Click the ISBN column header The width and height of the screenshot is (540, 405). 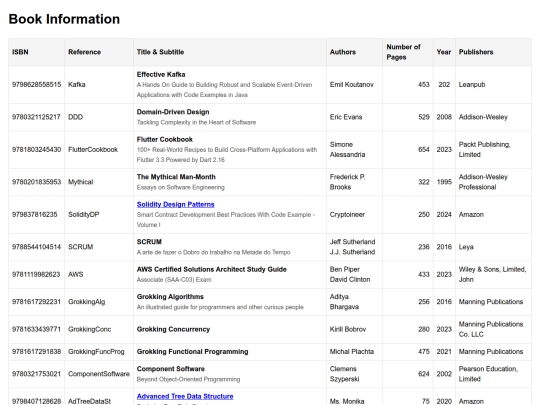coord(37,52)
